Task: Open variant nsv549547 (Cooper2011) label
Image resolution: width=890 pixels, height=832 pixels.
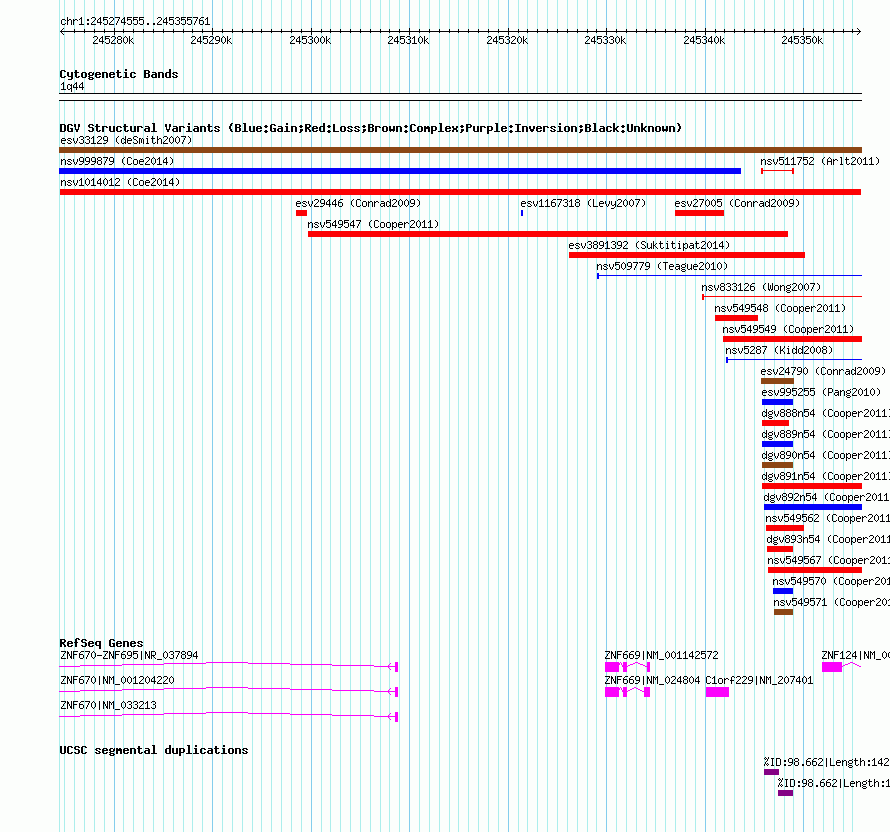Action: tap(373, 224)
